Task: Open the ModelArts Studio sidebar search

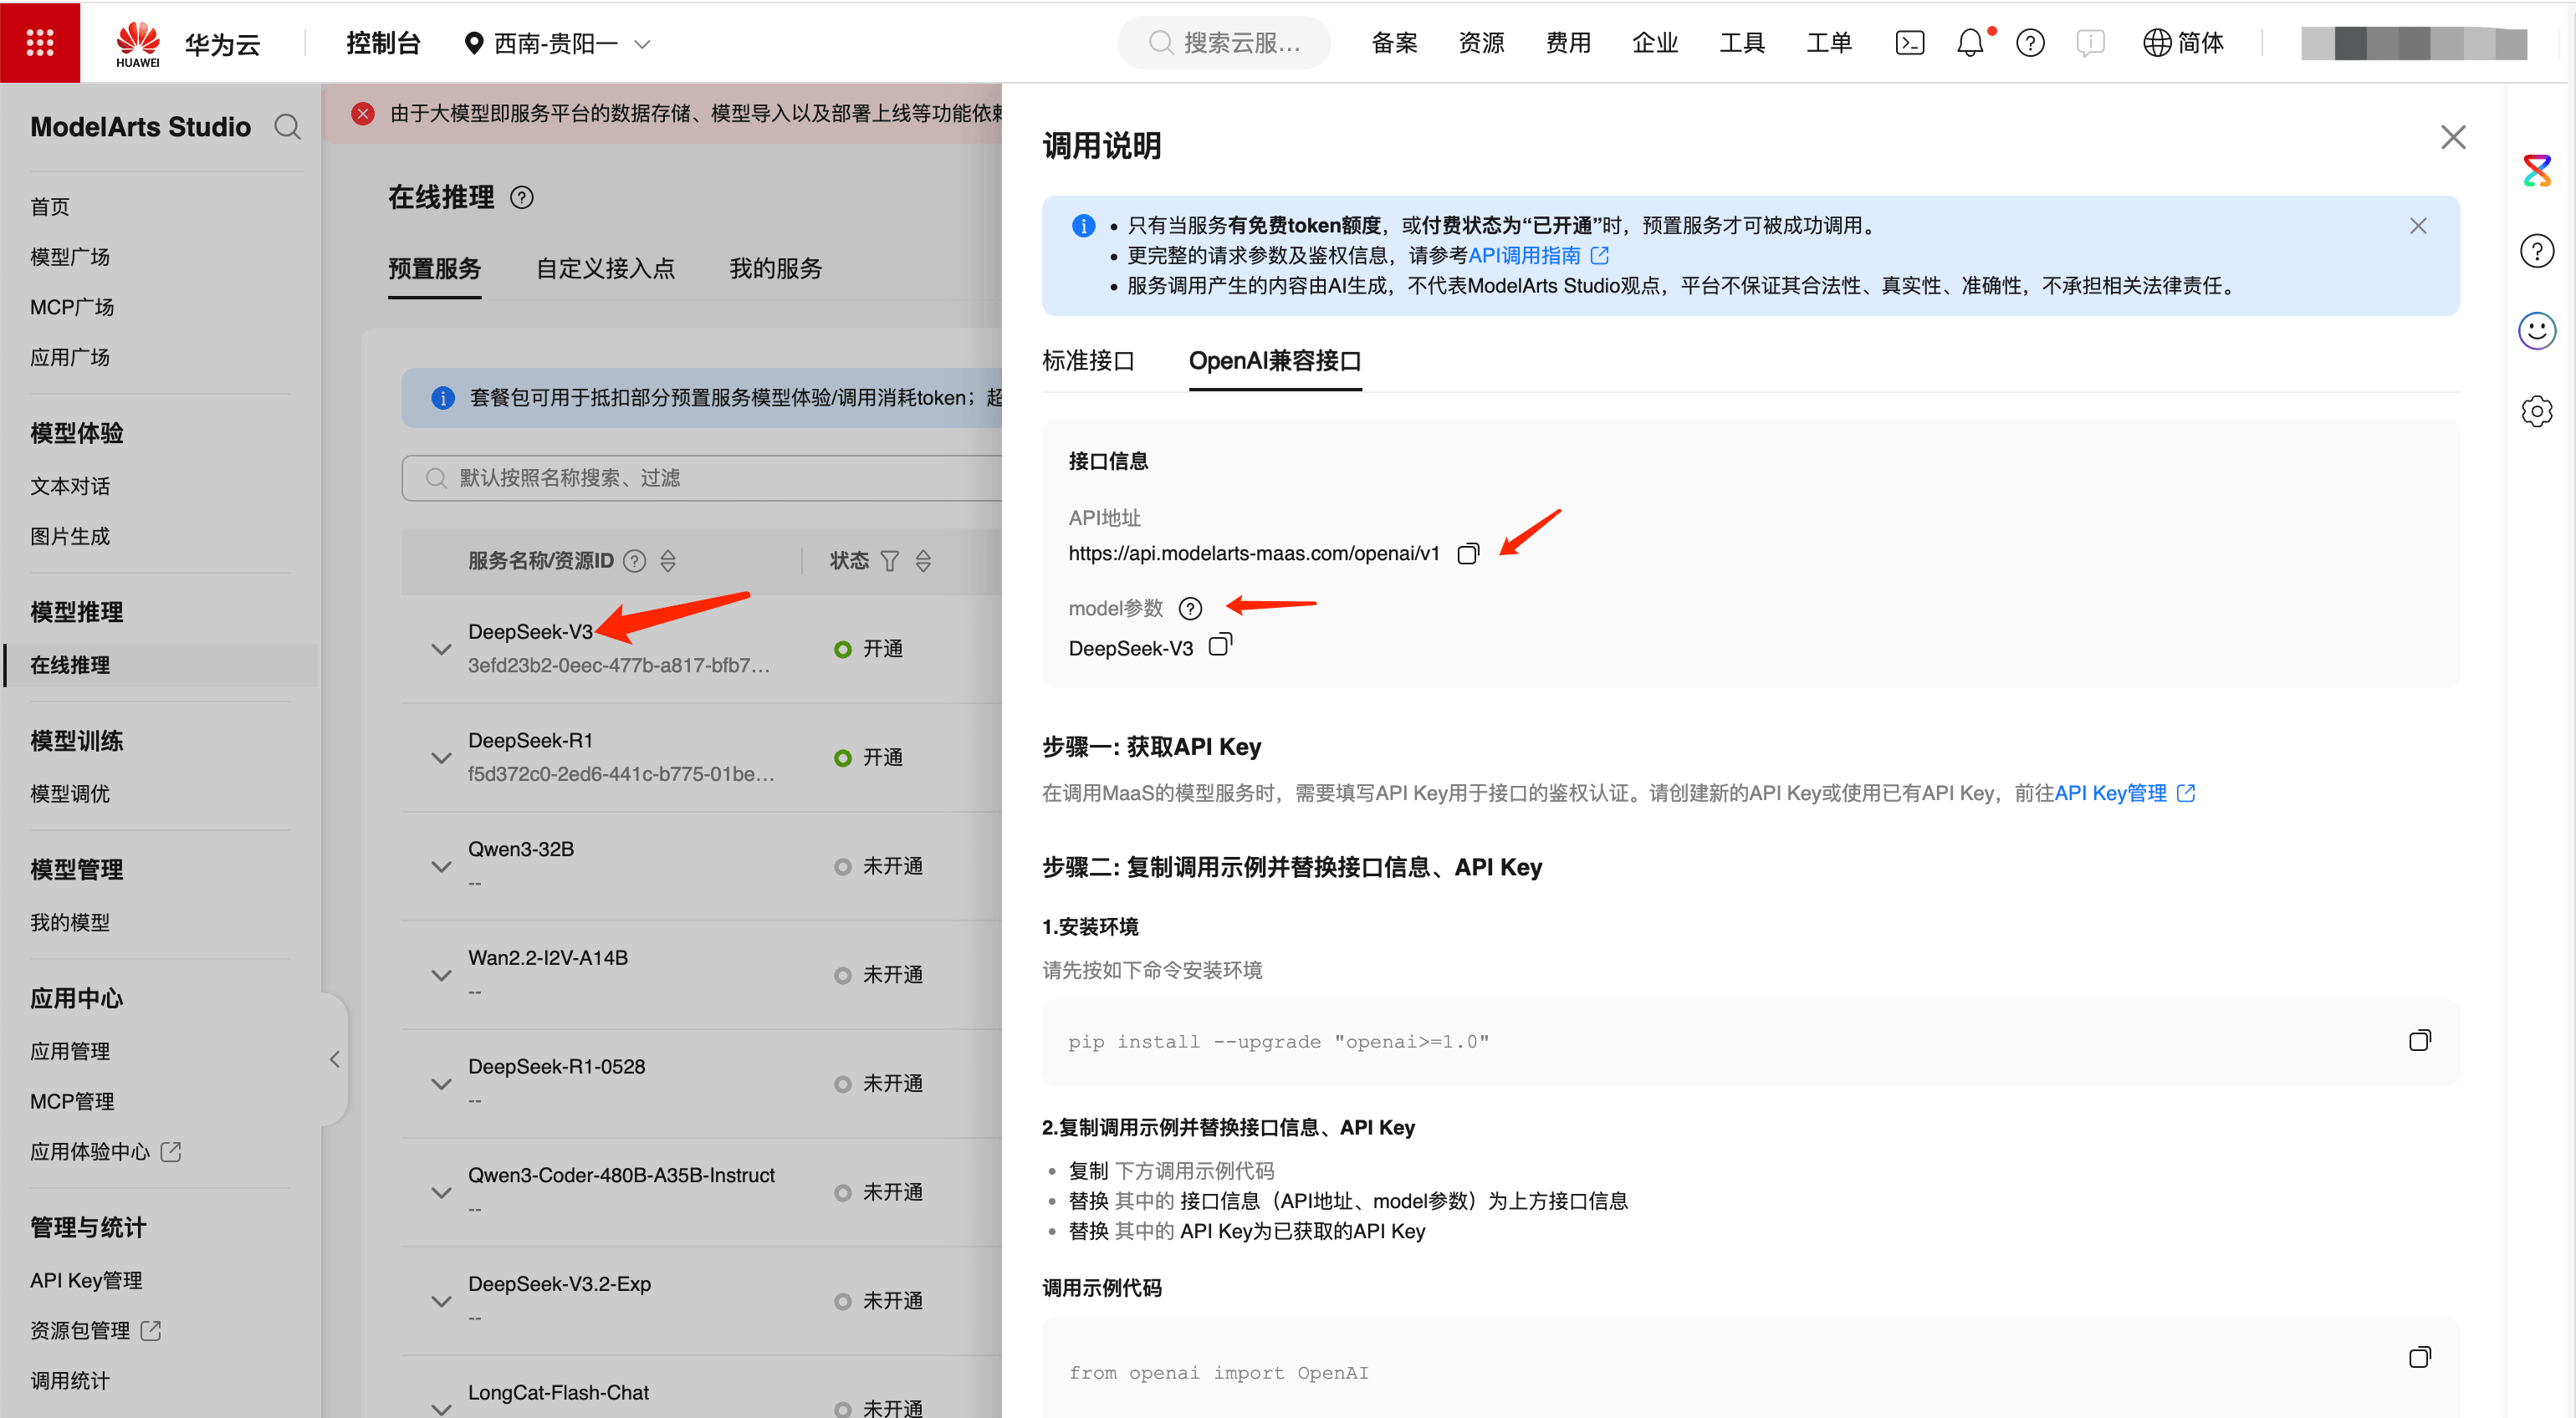Action: 287,127
